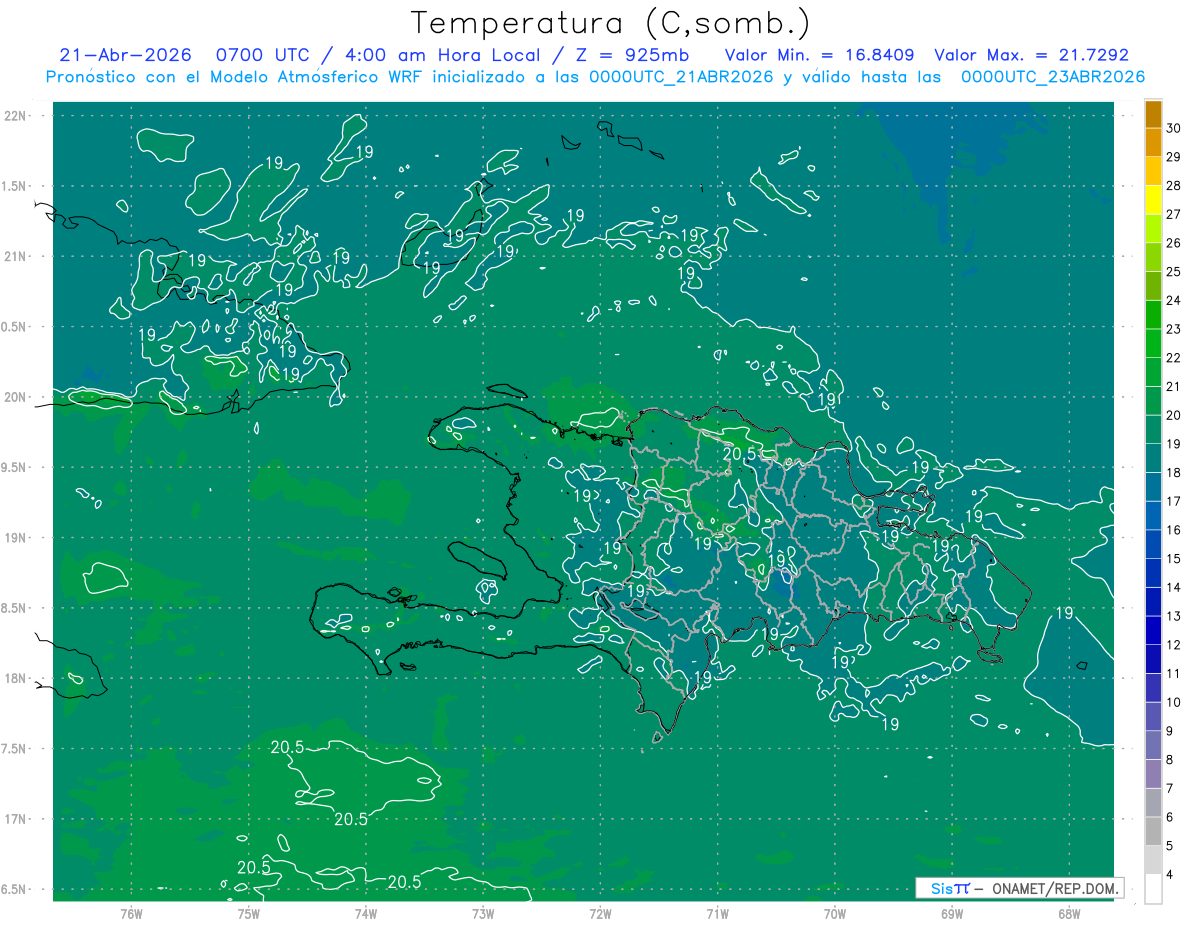Click the Temperatura (C,somb.) title
The height and width of the screenshot is (927, 1200).
coord(611,23)
